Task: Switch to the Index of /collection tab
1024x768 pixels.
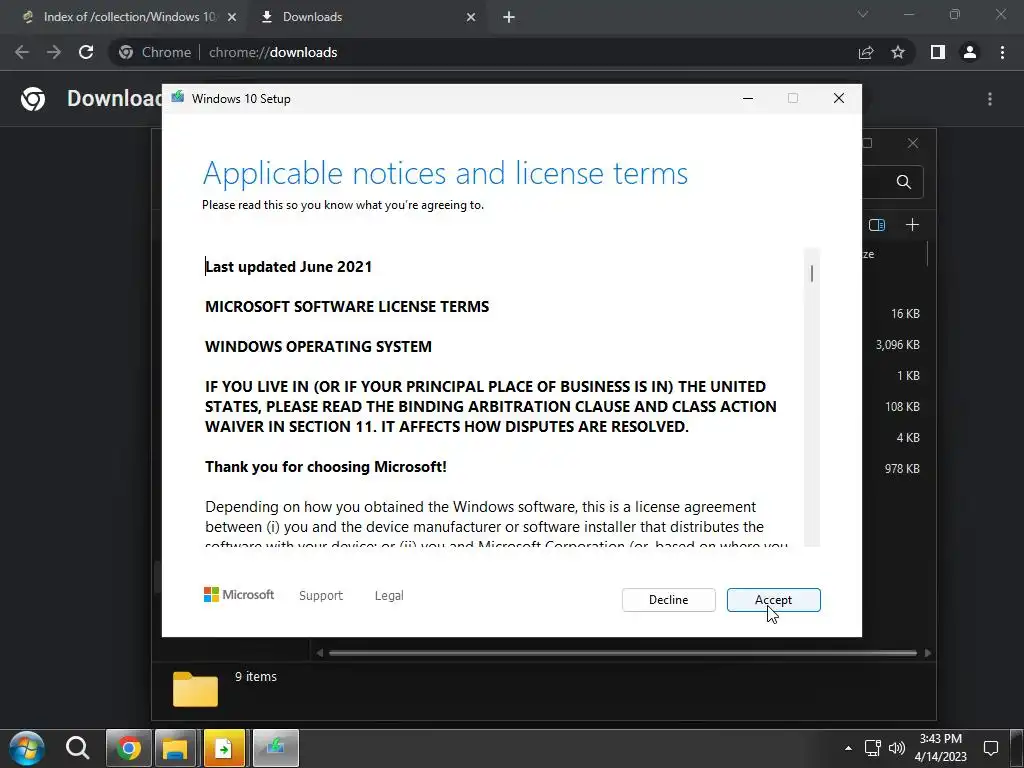Action: 129,17
